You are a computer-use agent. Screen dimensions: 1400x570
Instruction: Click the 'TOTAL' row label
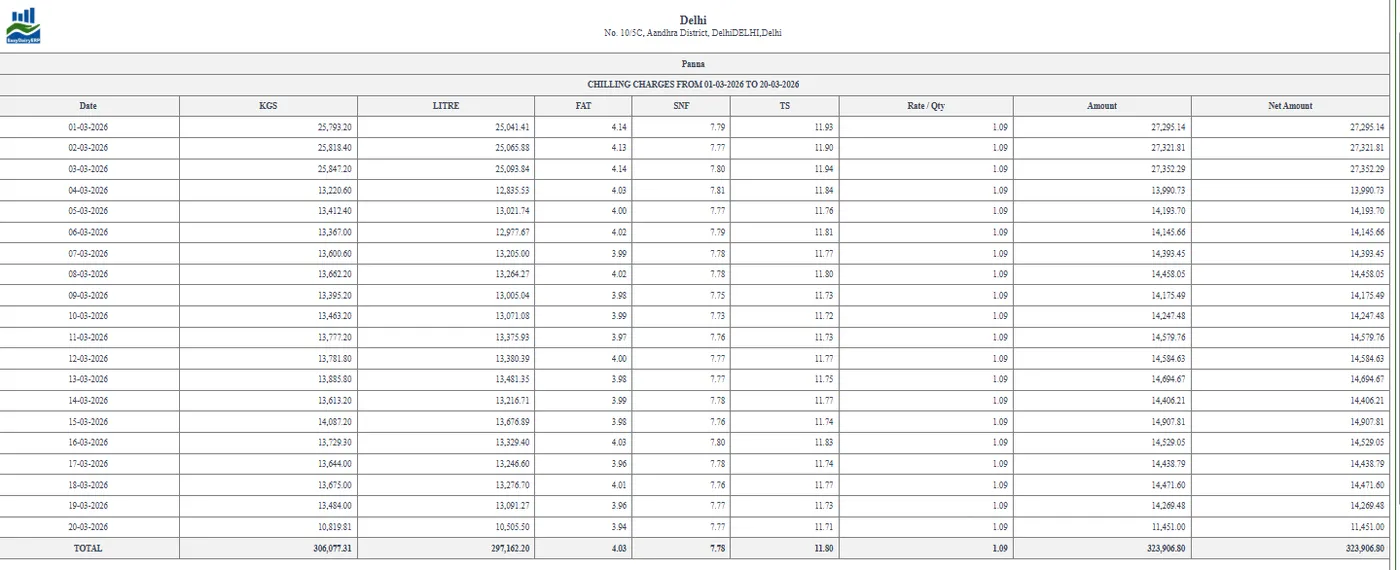(x=88, y=548)
